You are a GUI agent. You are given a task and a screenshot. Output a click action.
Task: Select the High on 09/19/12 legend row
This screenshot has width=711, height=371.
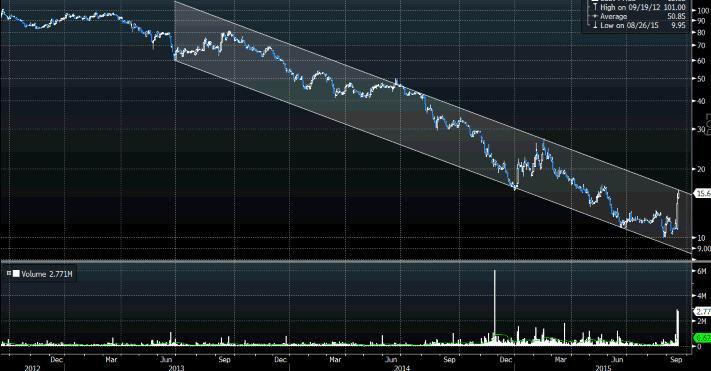pos(639,7)
